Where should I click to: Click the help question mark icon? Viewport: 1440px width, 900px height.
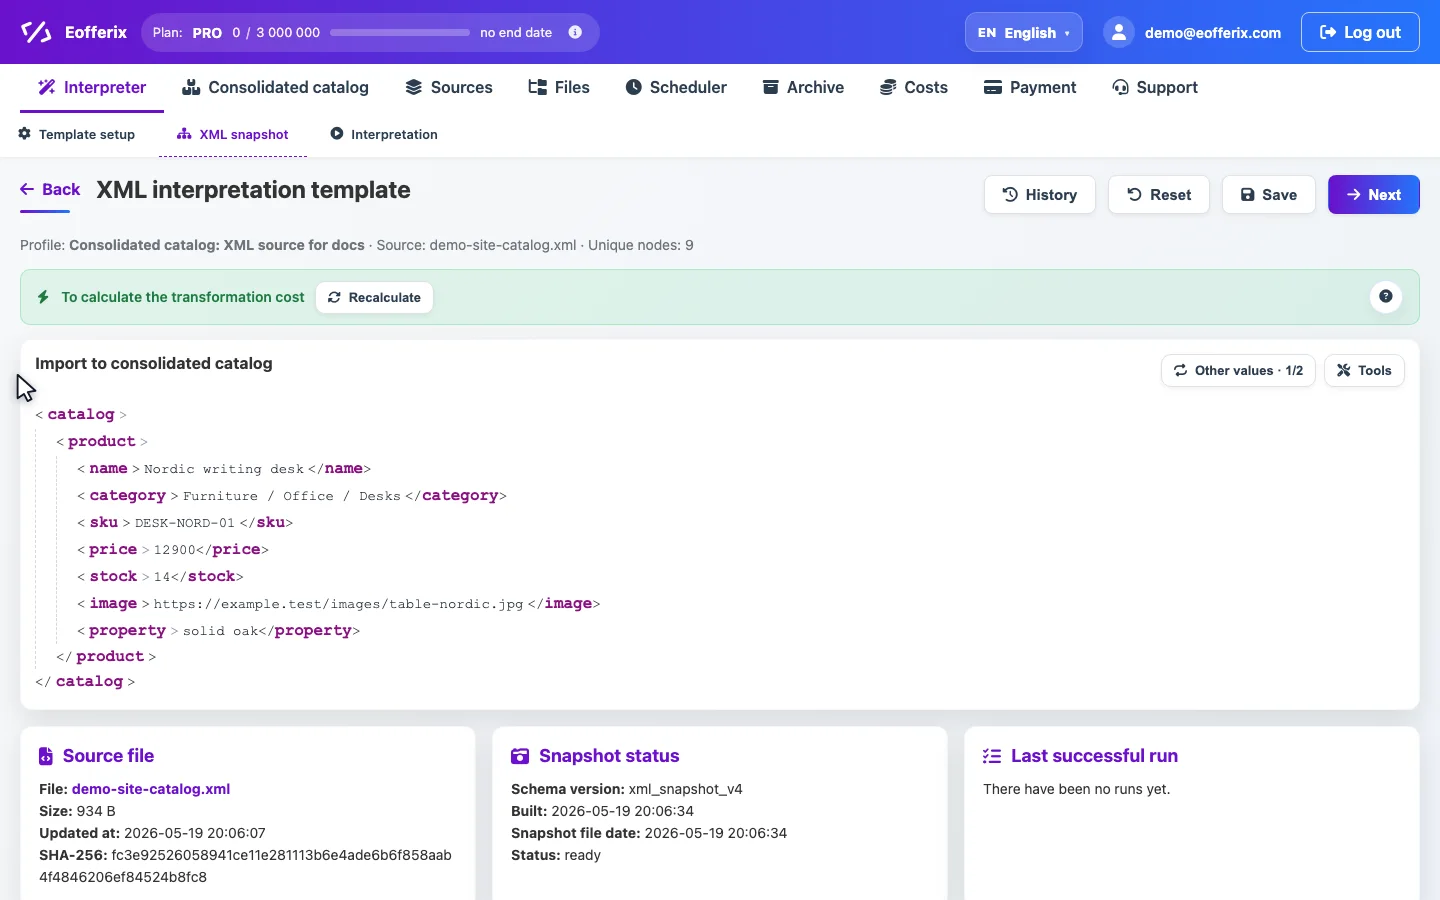coord(1386,296)
